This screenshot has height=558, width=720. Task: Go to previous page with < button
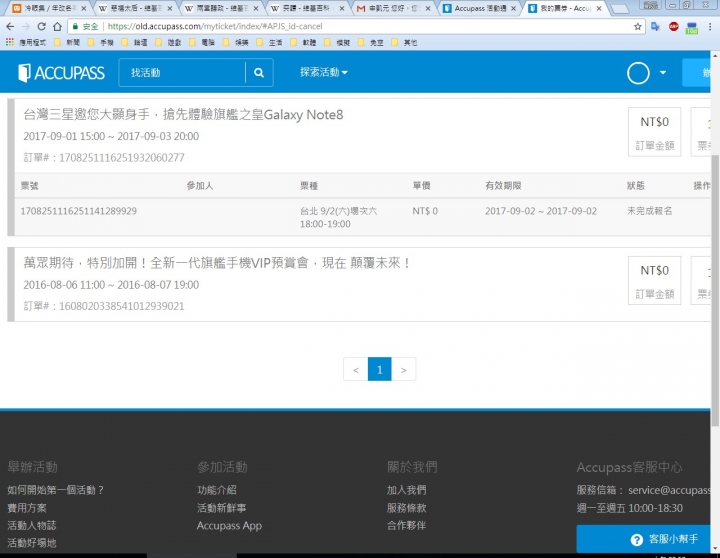pyautogui.click(x=355, y=369)
